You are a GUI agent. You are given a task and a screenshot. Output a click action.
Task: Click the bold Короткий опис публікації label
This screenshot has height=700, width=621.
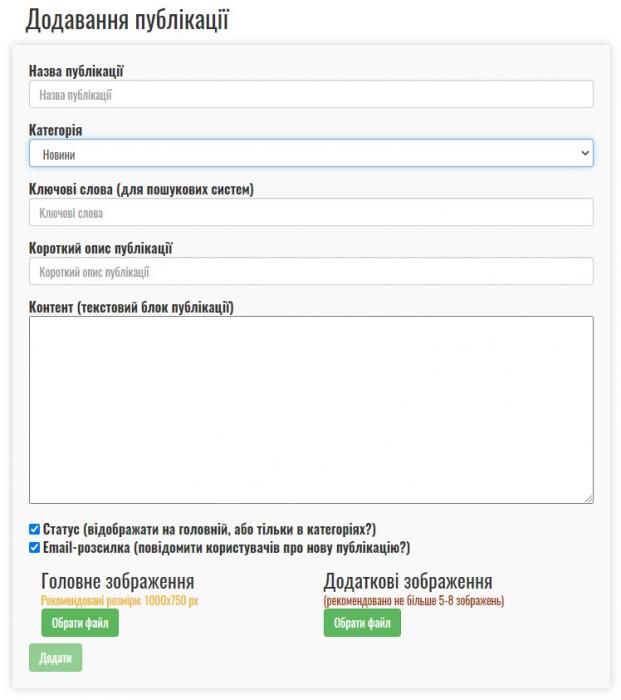(x=101, y=248)
